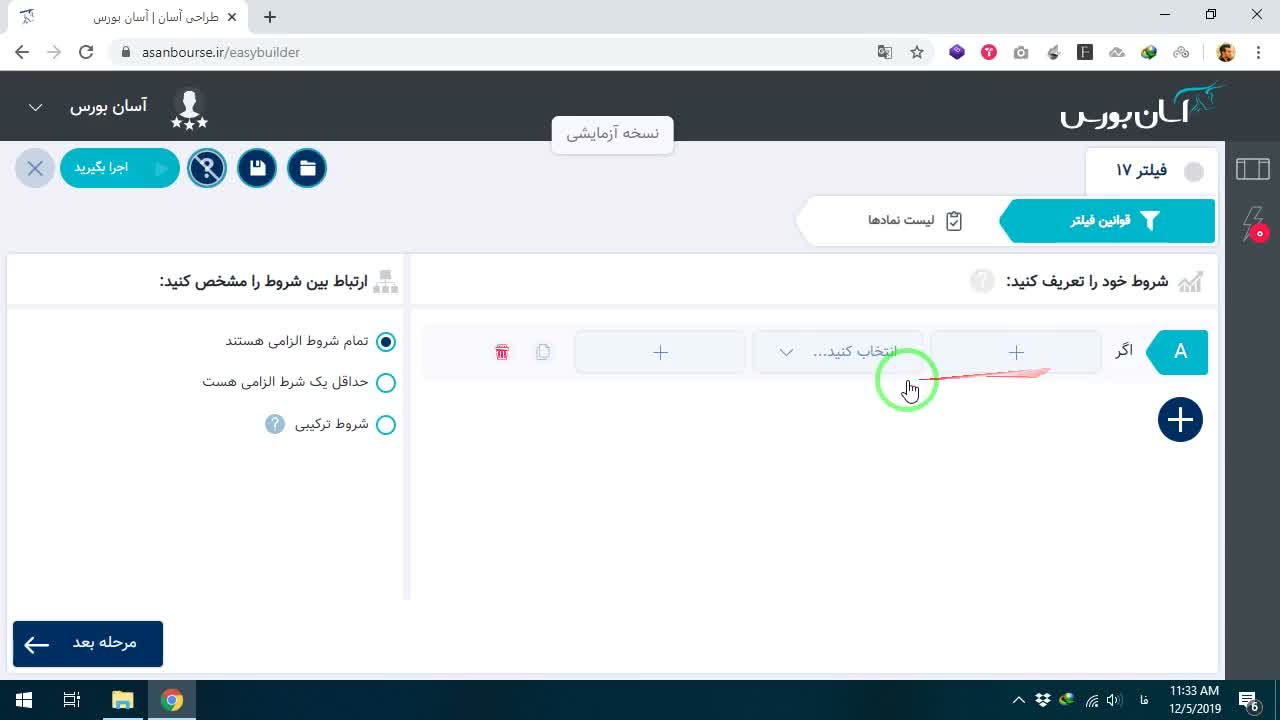Click the crossed-out help circle icon
The width and height of the screenshot is (1280, 720).
[x=207, y=168]
